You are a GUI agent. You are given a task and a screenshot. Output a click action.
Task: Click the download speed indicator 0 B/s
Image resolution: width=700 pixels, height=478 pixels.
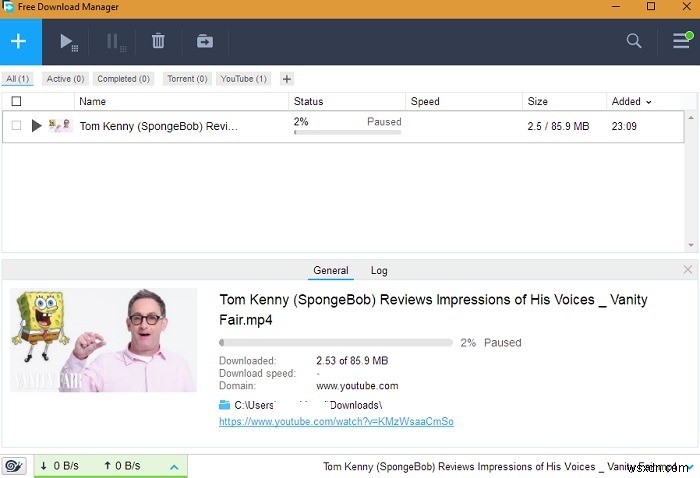point(60,466)
